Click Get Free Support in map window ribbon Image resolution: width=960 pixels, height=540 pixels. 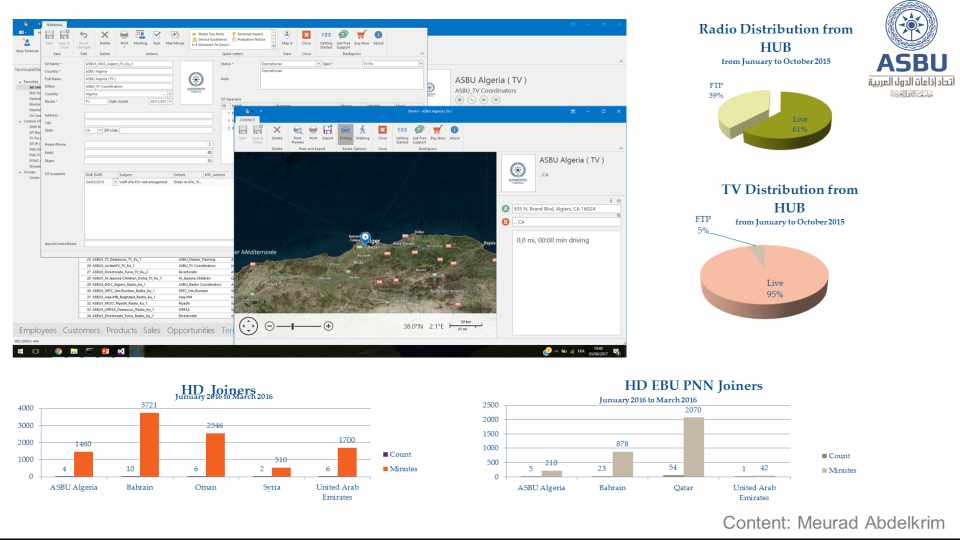419,133
